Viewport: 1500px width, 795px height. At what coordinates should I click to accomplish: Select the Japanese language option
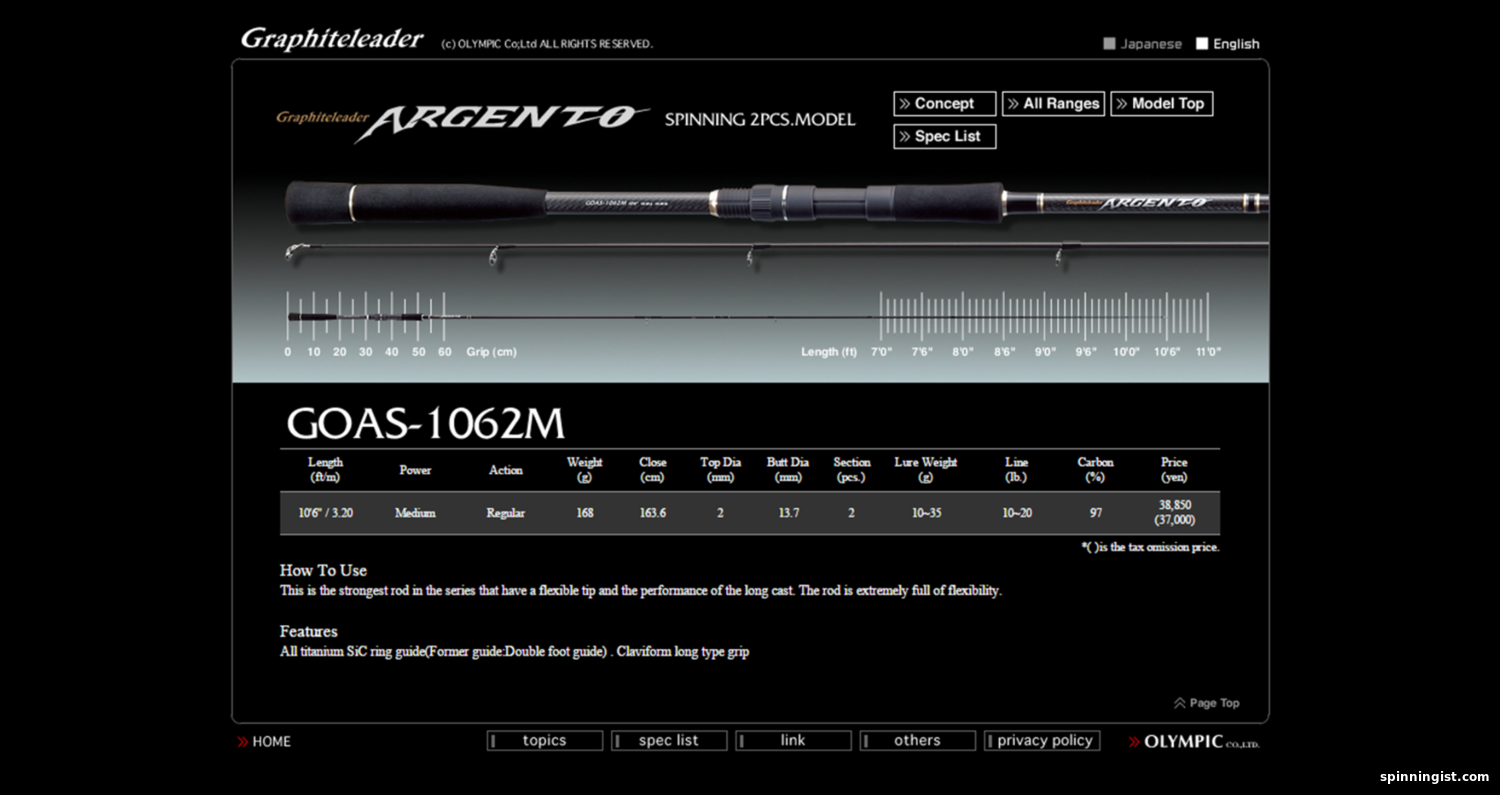(1142, 44)
